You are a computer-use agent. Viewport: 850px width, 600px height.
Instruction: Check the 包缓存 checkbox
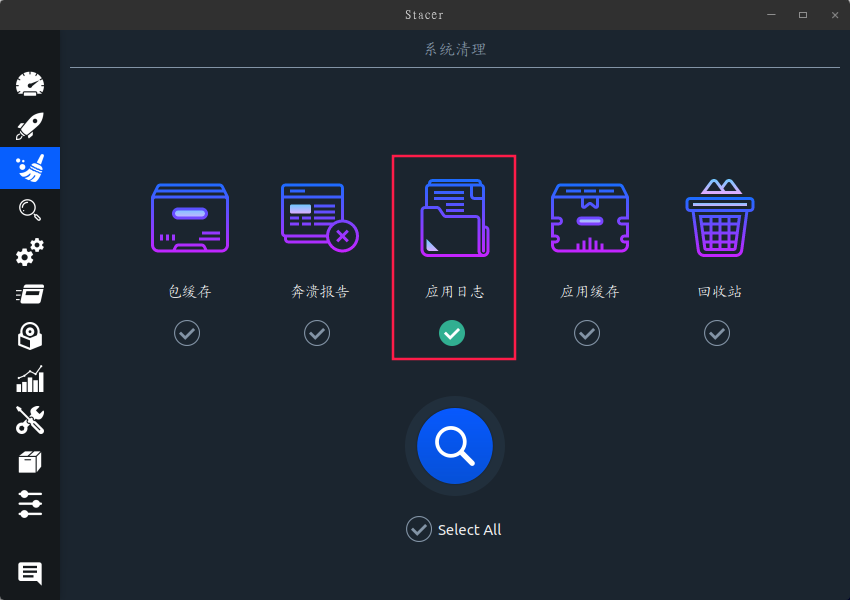coord(187,333)
